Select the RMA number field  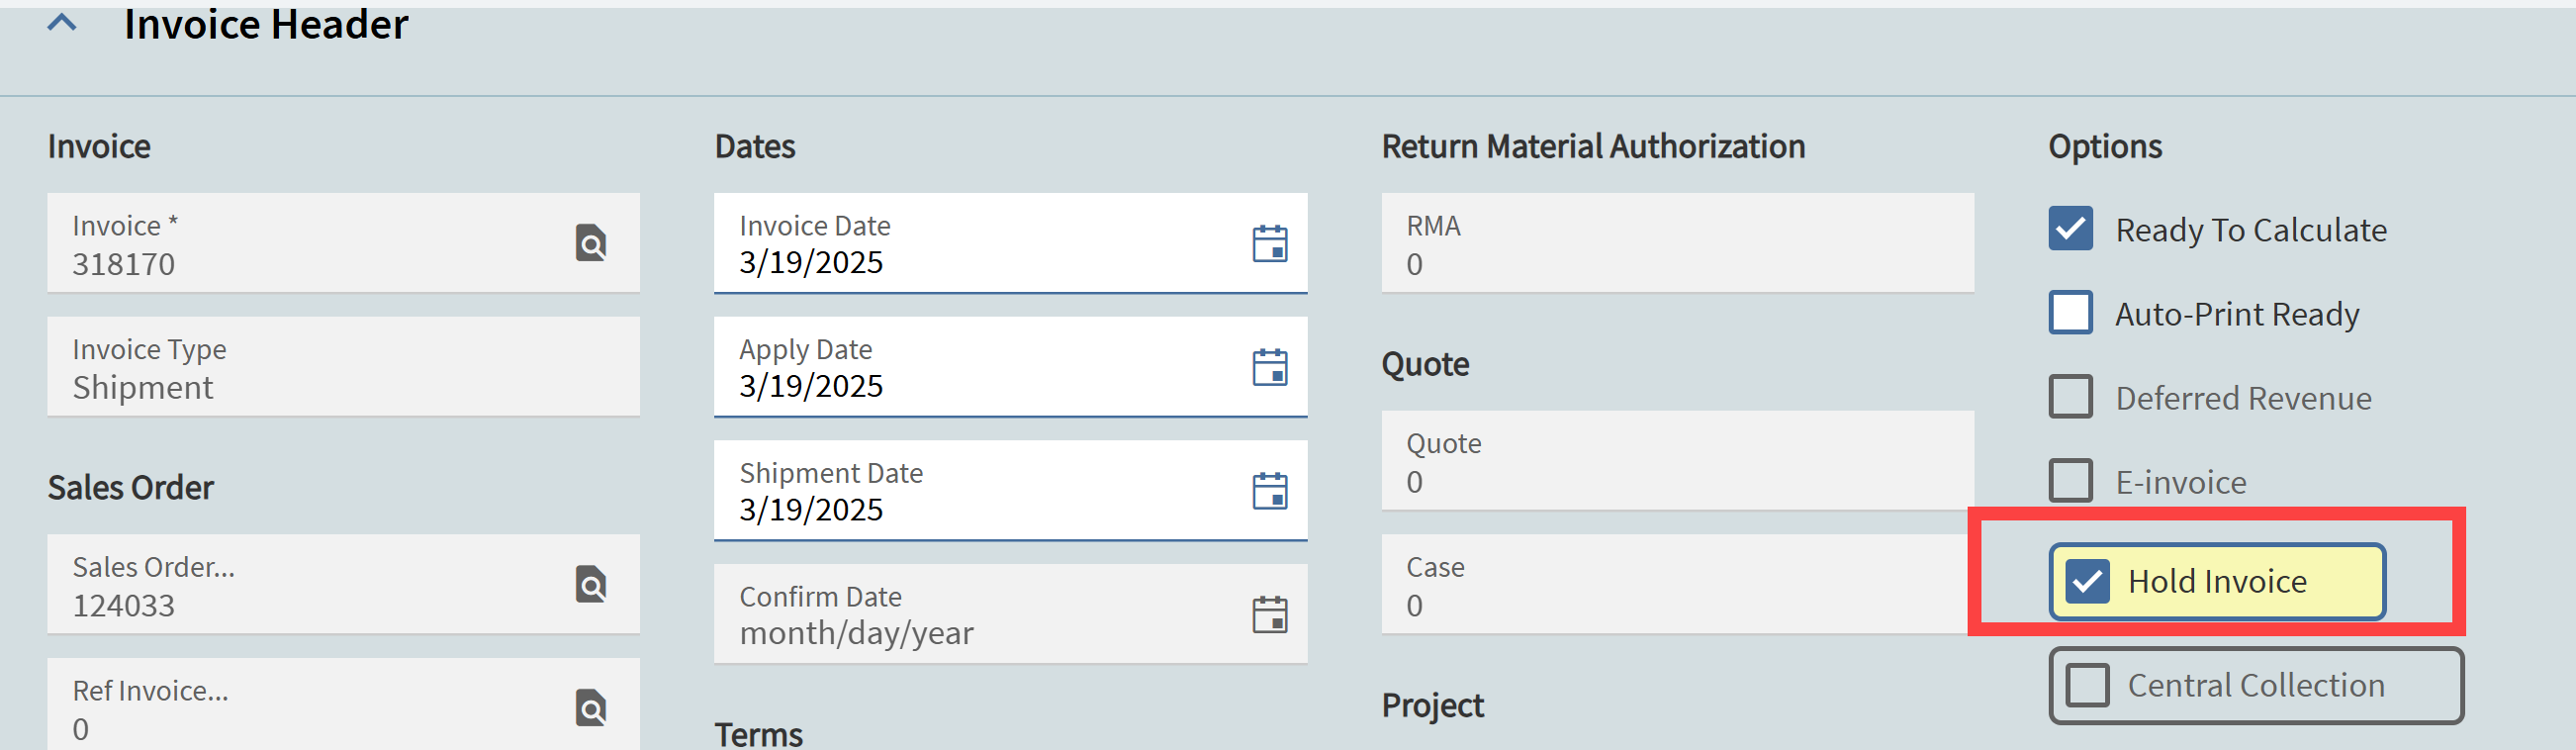tap(1677, 243)
